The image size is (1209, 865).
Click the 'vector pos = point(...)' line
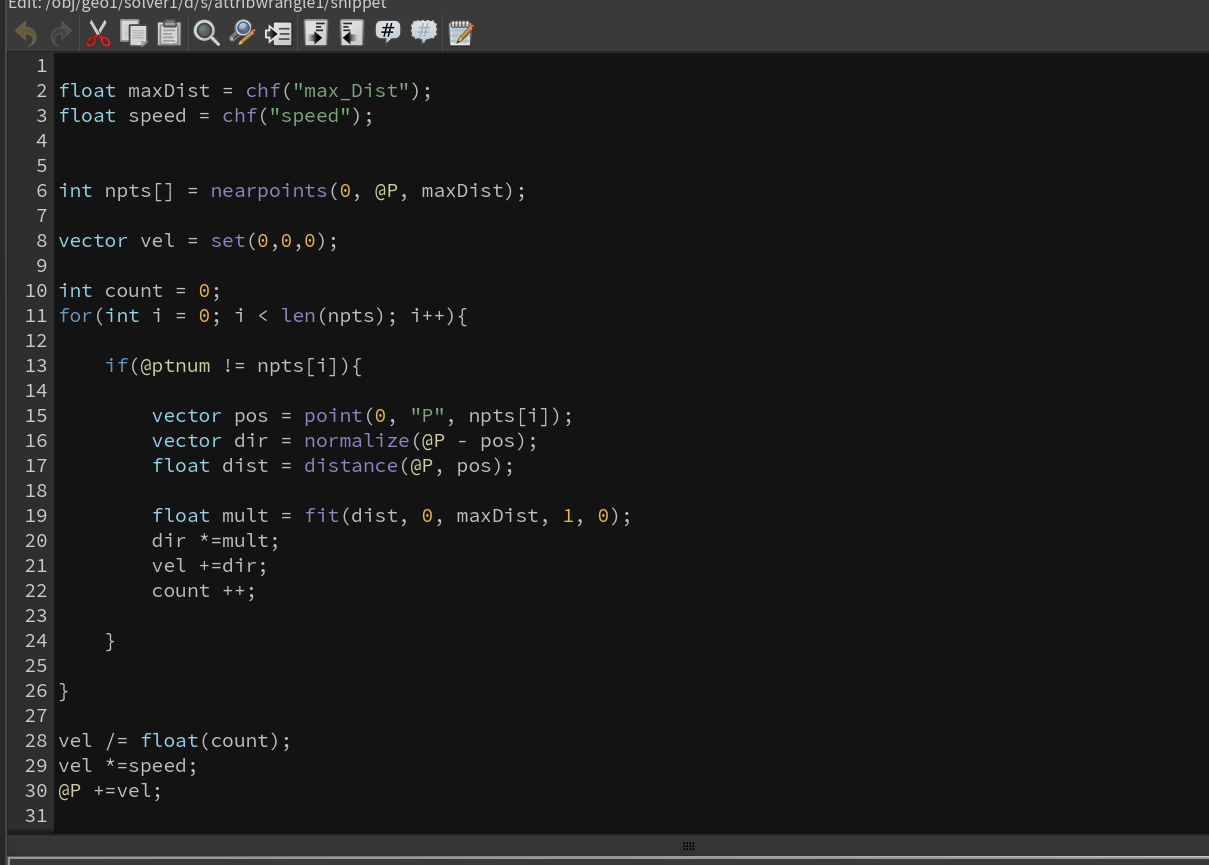(x=362, y=416)
